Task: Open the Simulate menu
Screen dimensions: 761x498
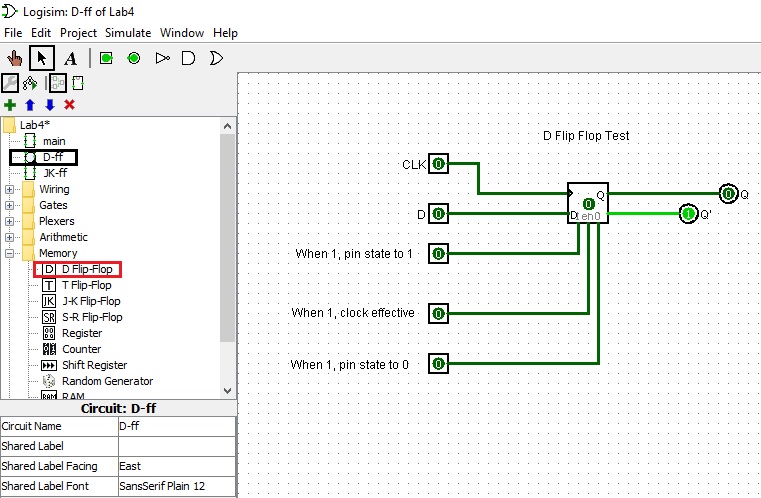Action: [x=128, y=33]
